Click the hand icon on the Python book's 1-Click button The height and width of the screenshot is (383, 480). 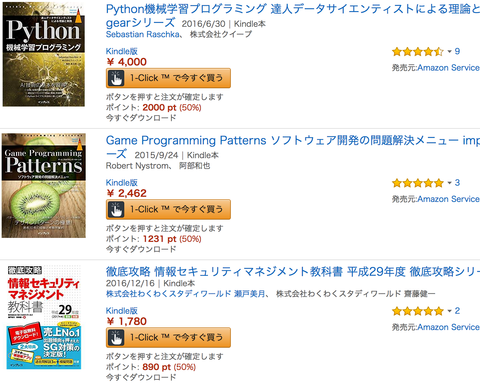coord(116,78)
